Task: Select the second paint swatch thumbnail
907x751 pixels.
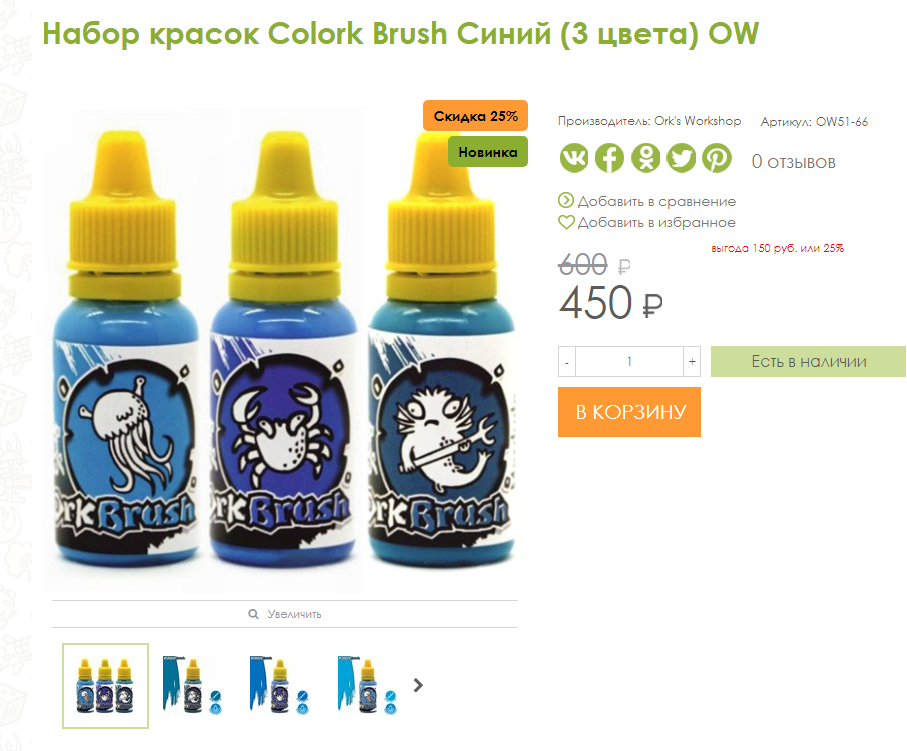Action: click(191, 686)
